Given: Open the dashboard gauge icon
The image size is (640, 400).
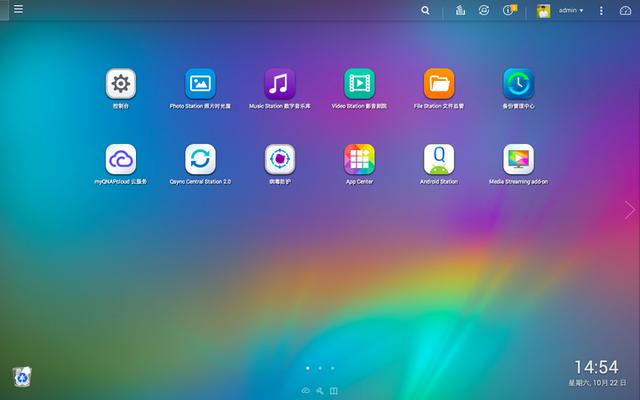Looking at the screenshot, I should click(626, 10).
